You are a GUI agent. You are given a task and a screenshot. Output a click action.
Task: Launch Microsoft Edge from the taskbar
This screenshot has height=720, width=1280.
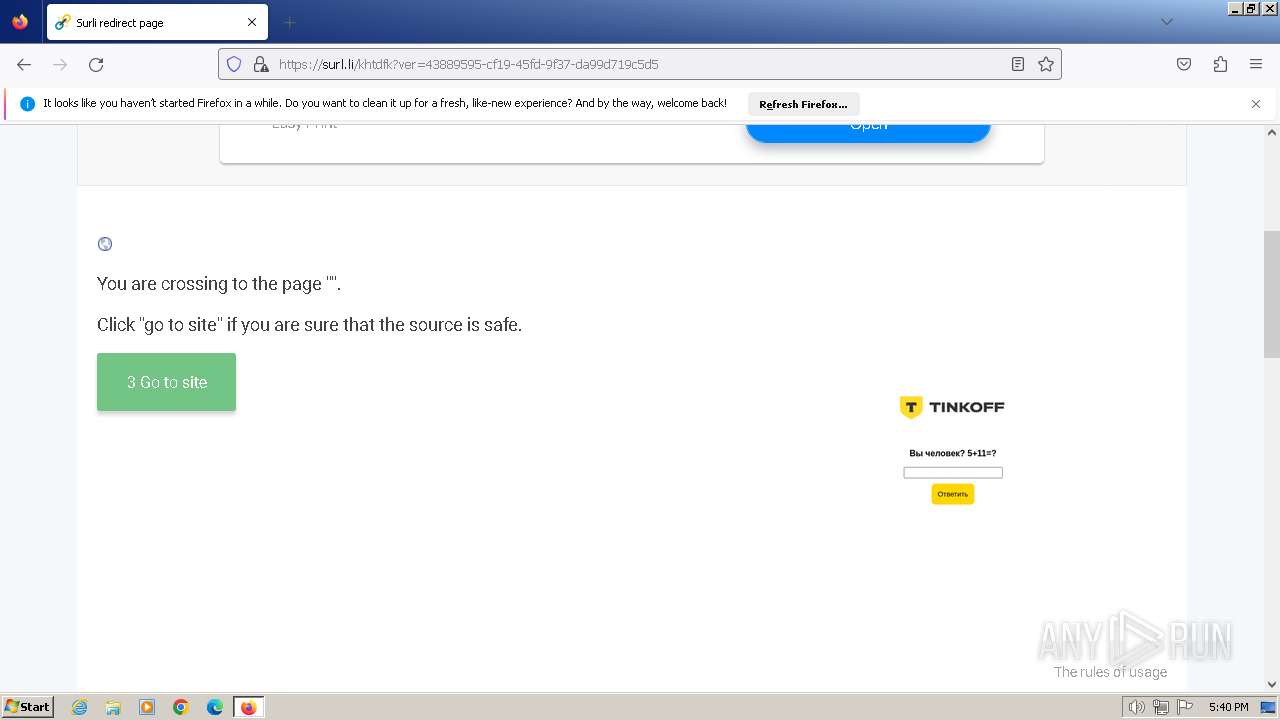215,707
